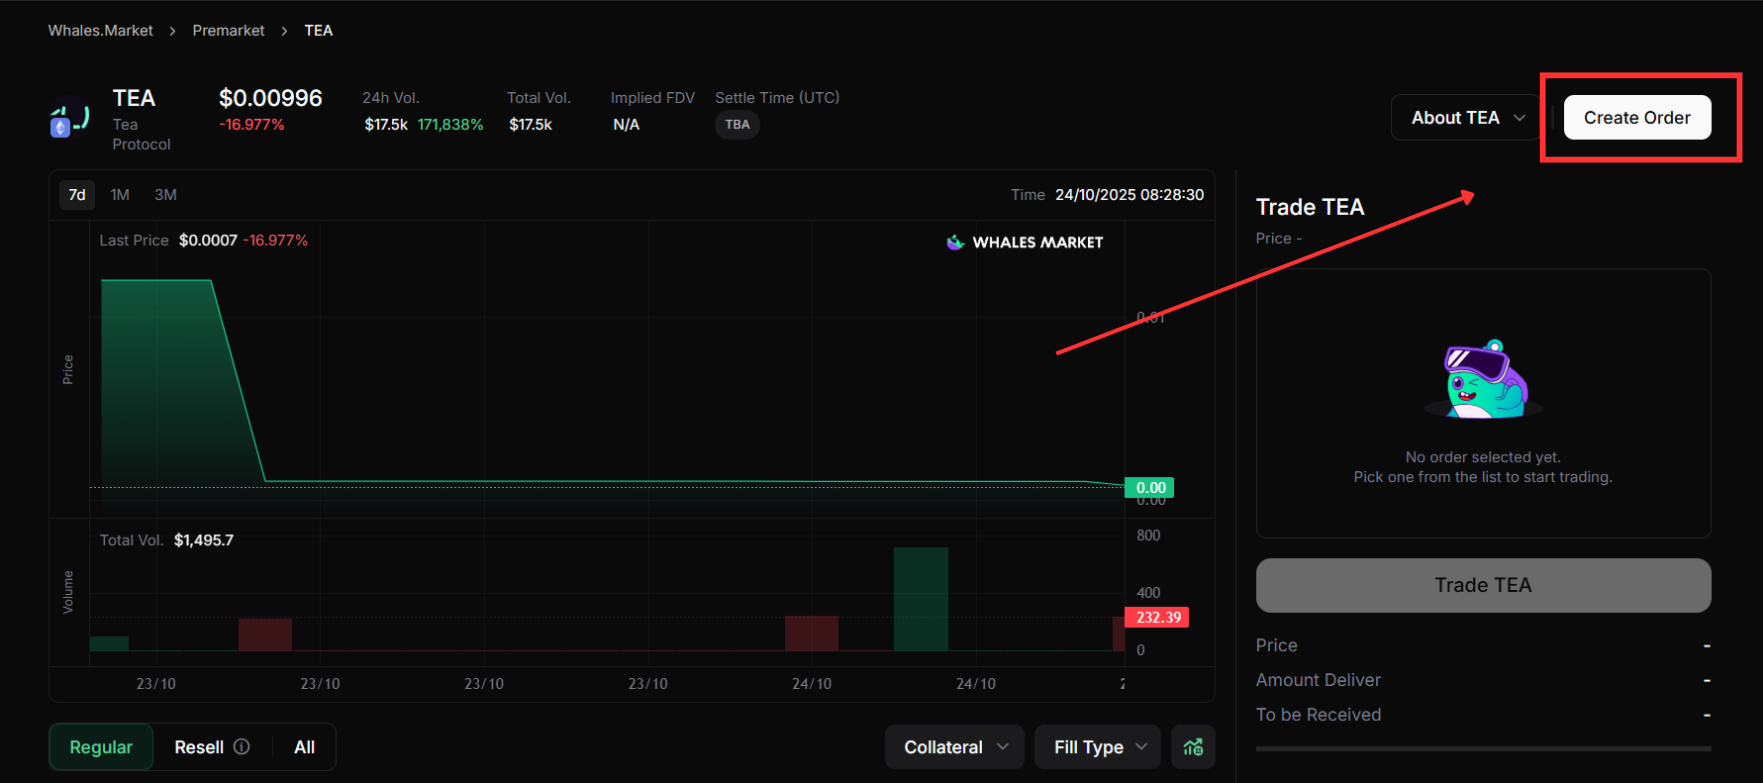This screenshot has width=1763, height=783.
Task: Open Premarket breadcrumb link
Action: [x=228, y=31]
